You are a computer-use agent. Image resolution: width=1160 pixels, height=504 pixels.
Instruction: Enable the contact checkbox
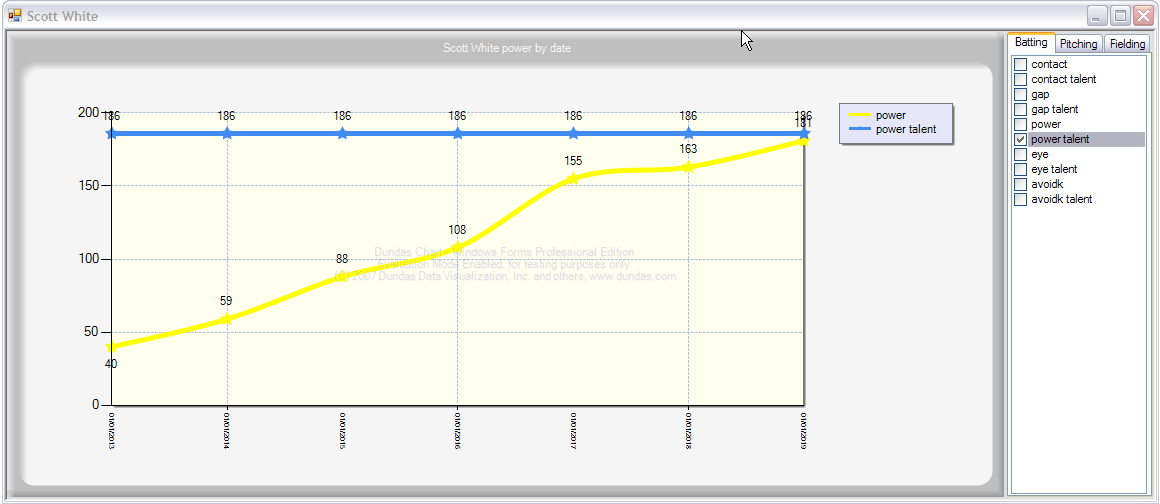pos(1020,64)
